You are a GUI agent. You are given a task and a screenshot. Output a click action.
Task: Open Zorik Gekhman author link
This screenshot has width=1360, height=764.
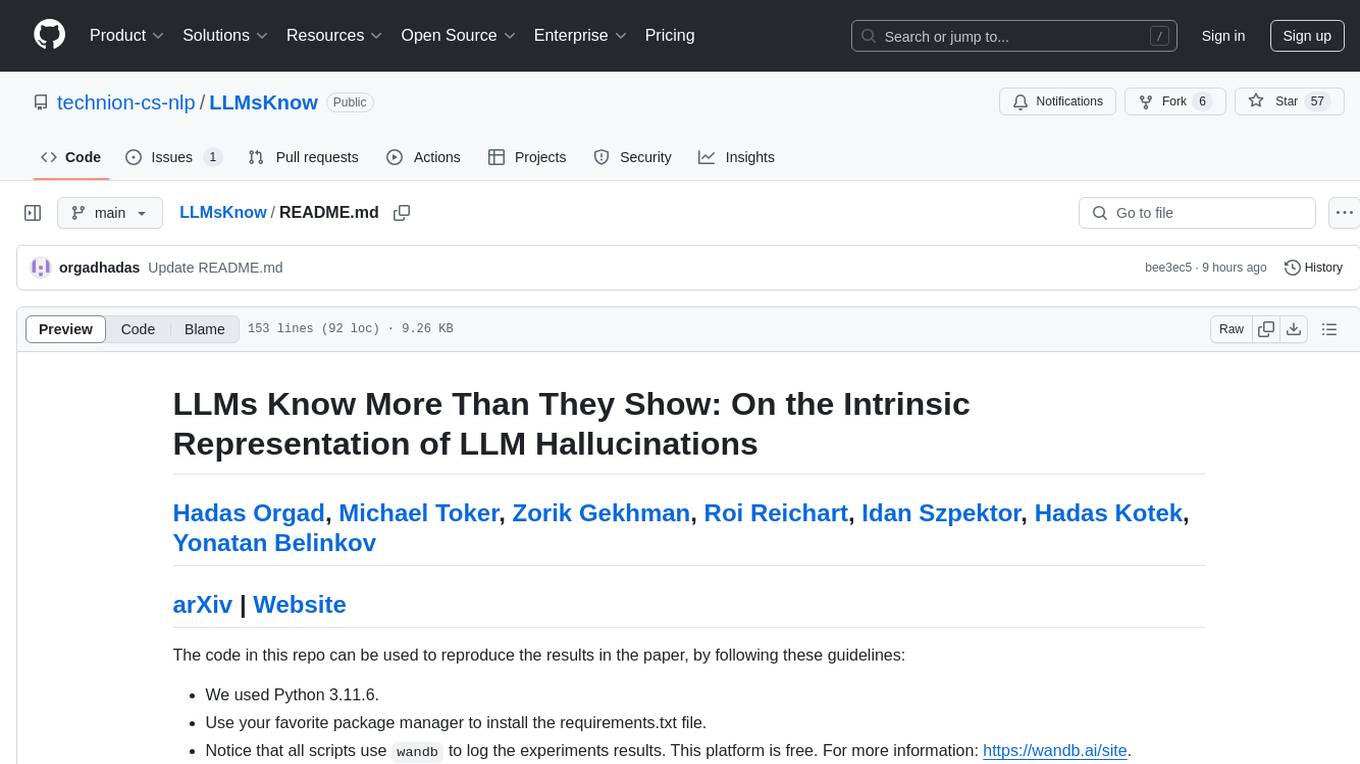pyautogui.click(x=601, y=513)
